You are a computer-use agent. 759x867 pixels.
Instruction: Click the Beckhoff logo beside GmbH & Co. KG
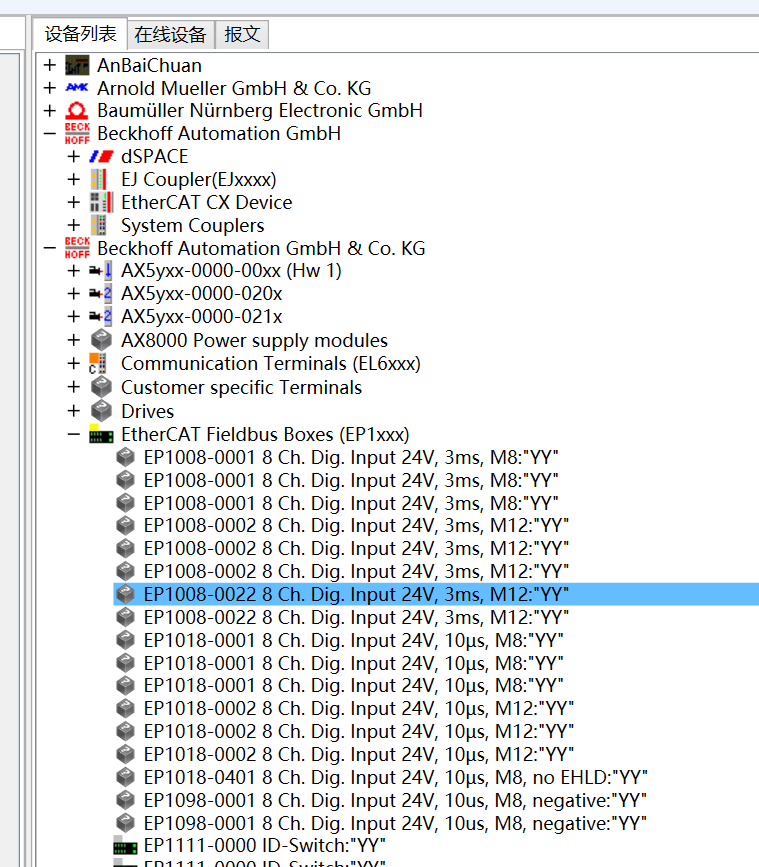pos(77,248)
